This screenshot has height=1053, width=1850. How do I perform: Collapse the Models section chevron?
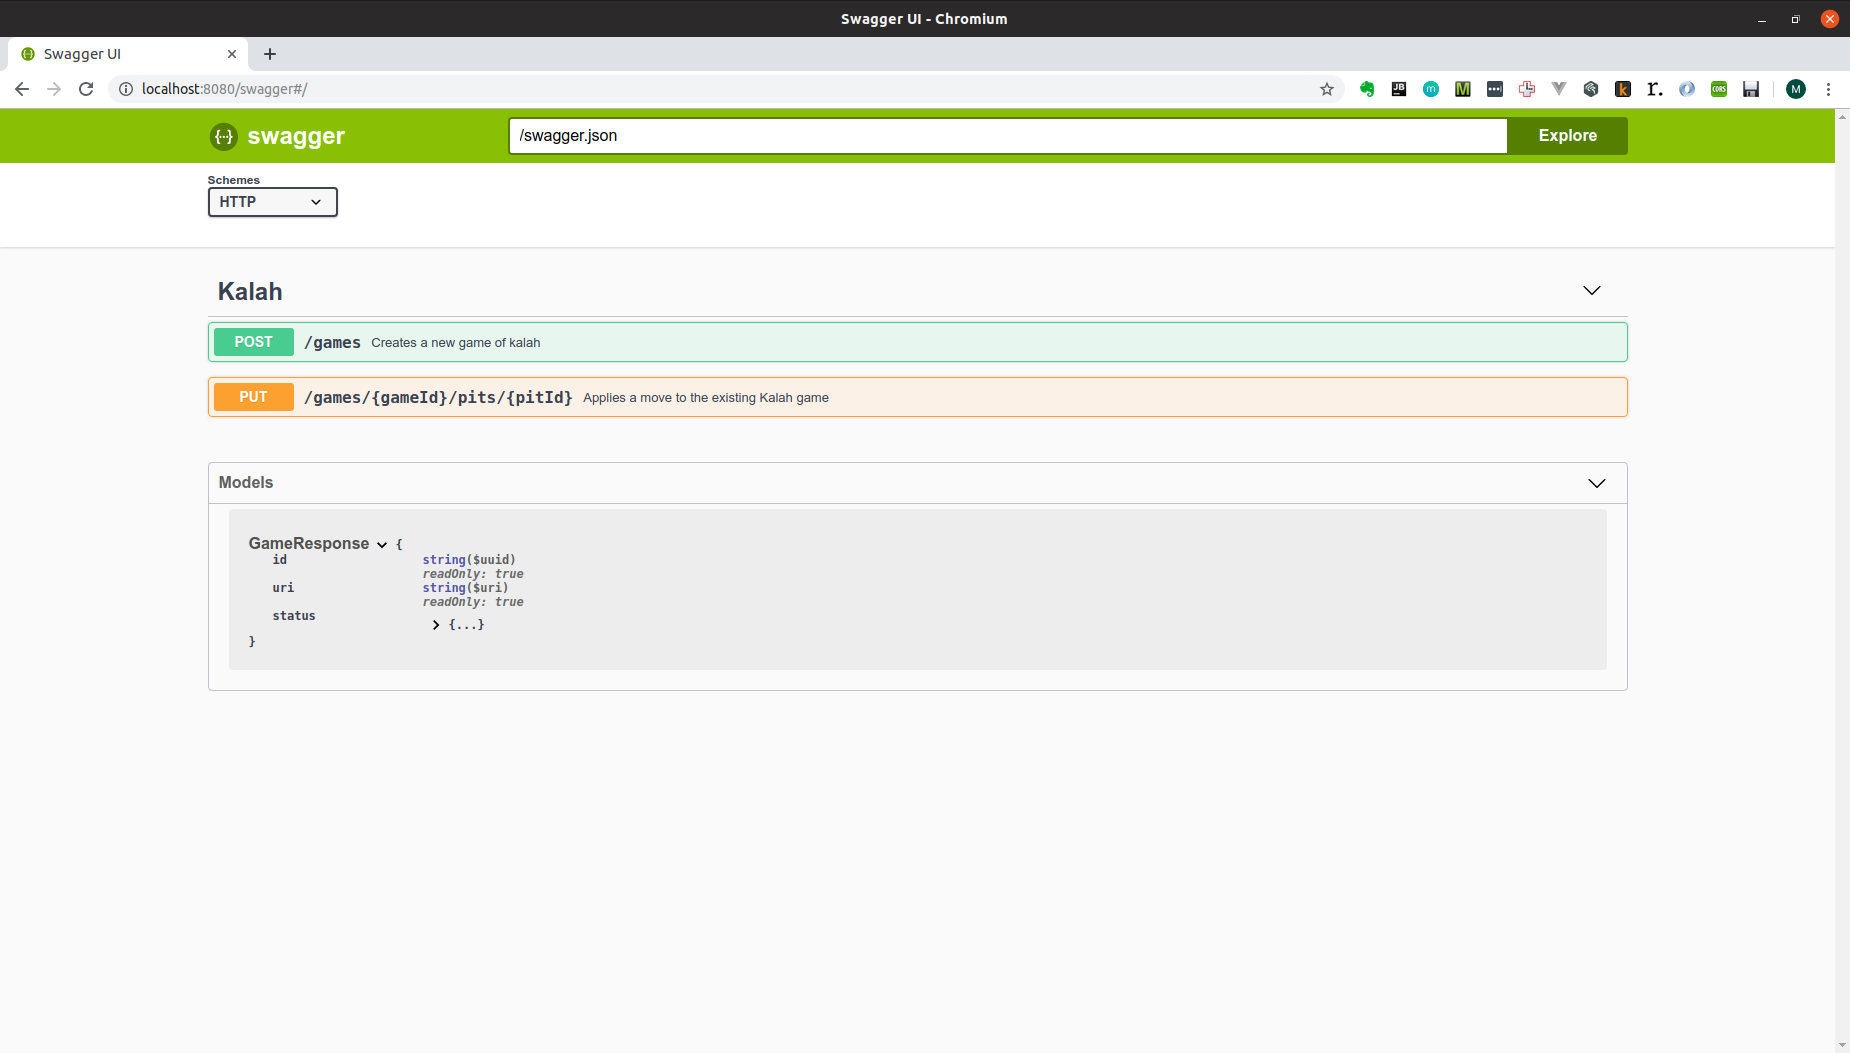coord(1597,483)
